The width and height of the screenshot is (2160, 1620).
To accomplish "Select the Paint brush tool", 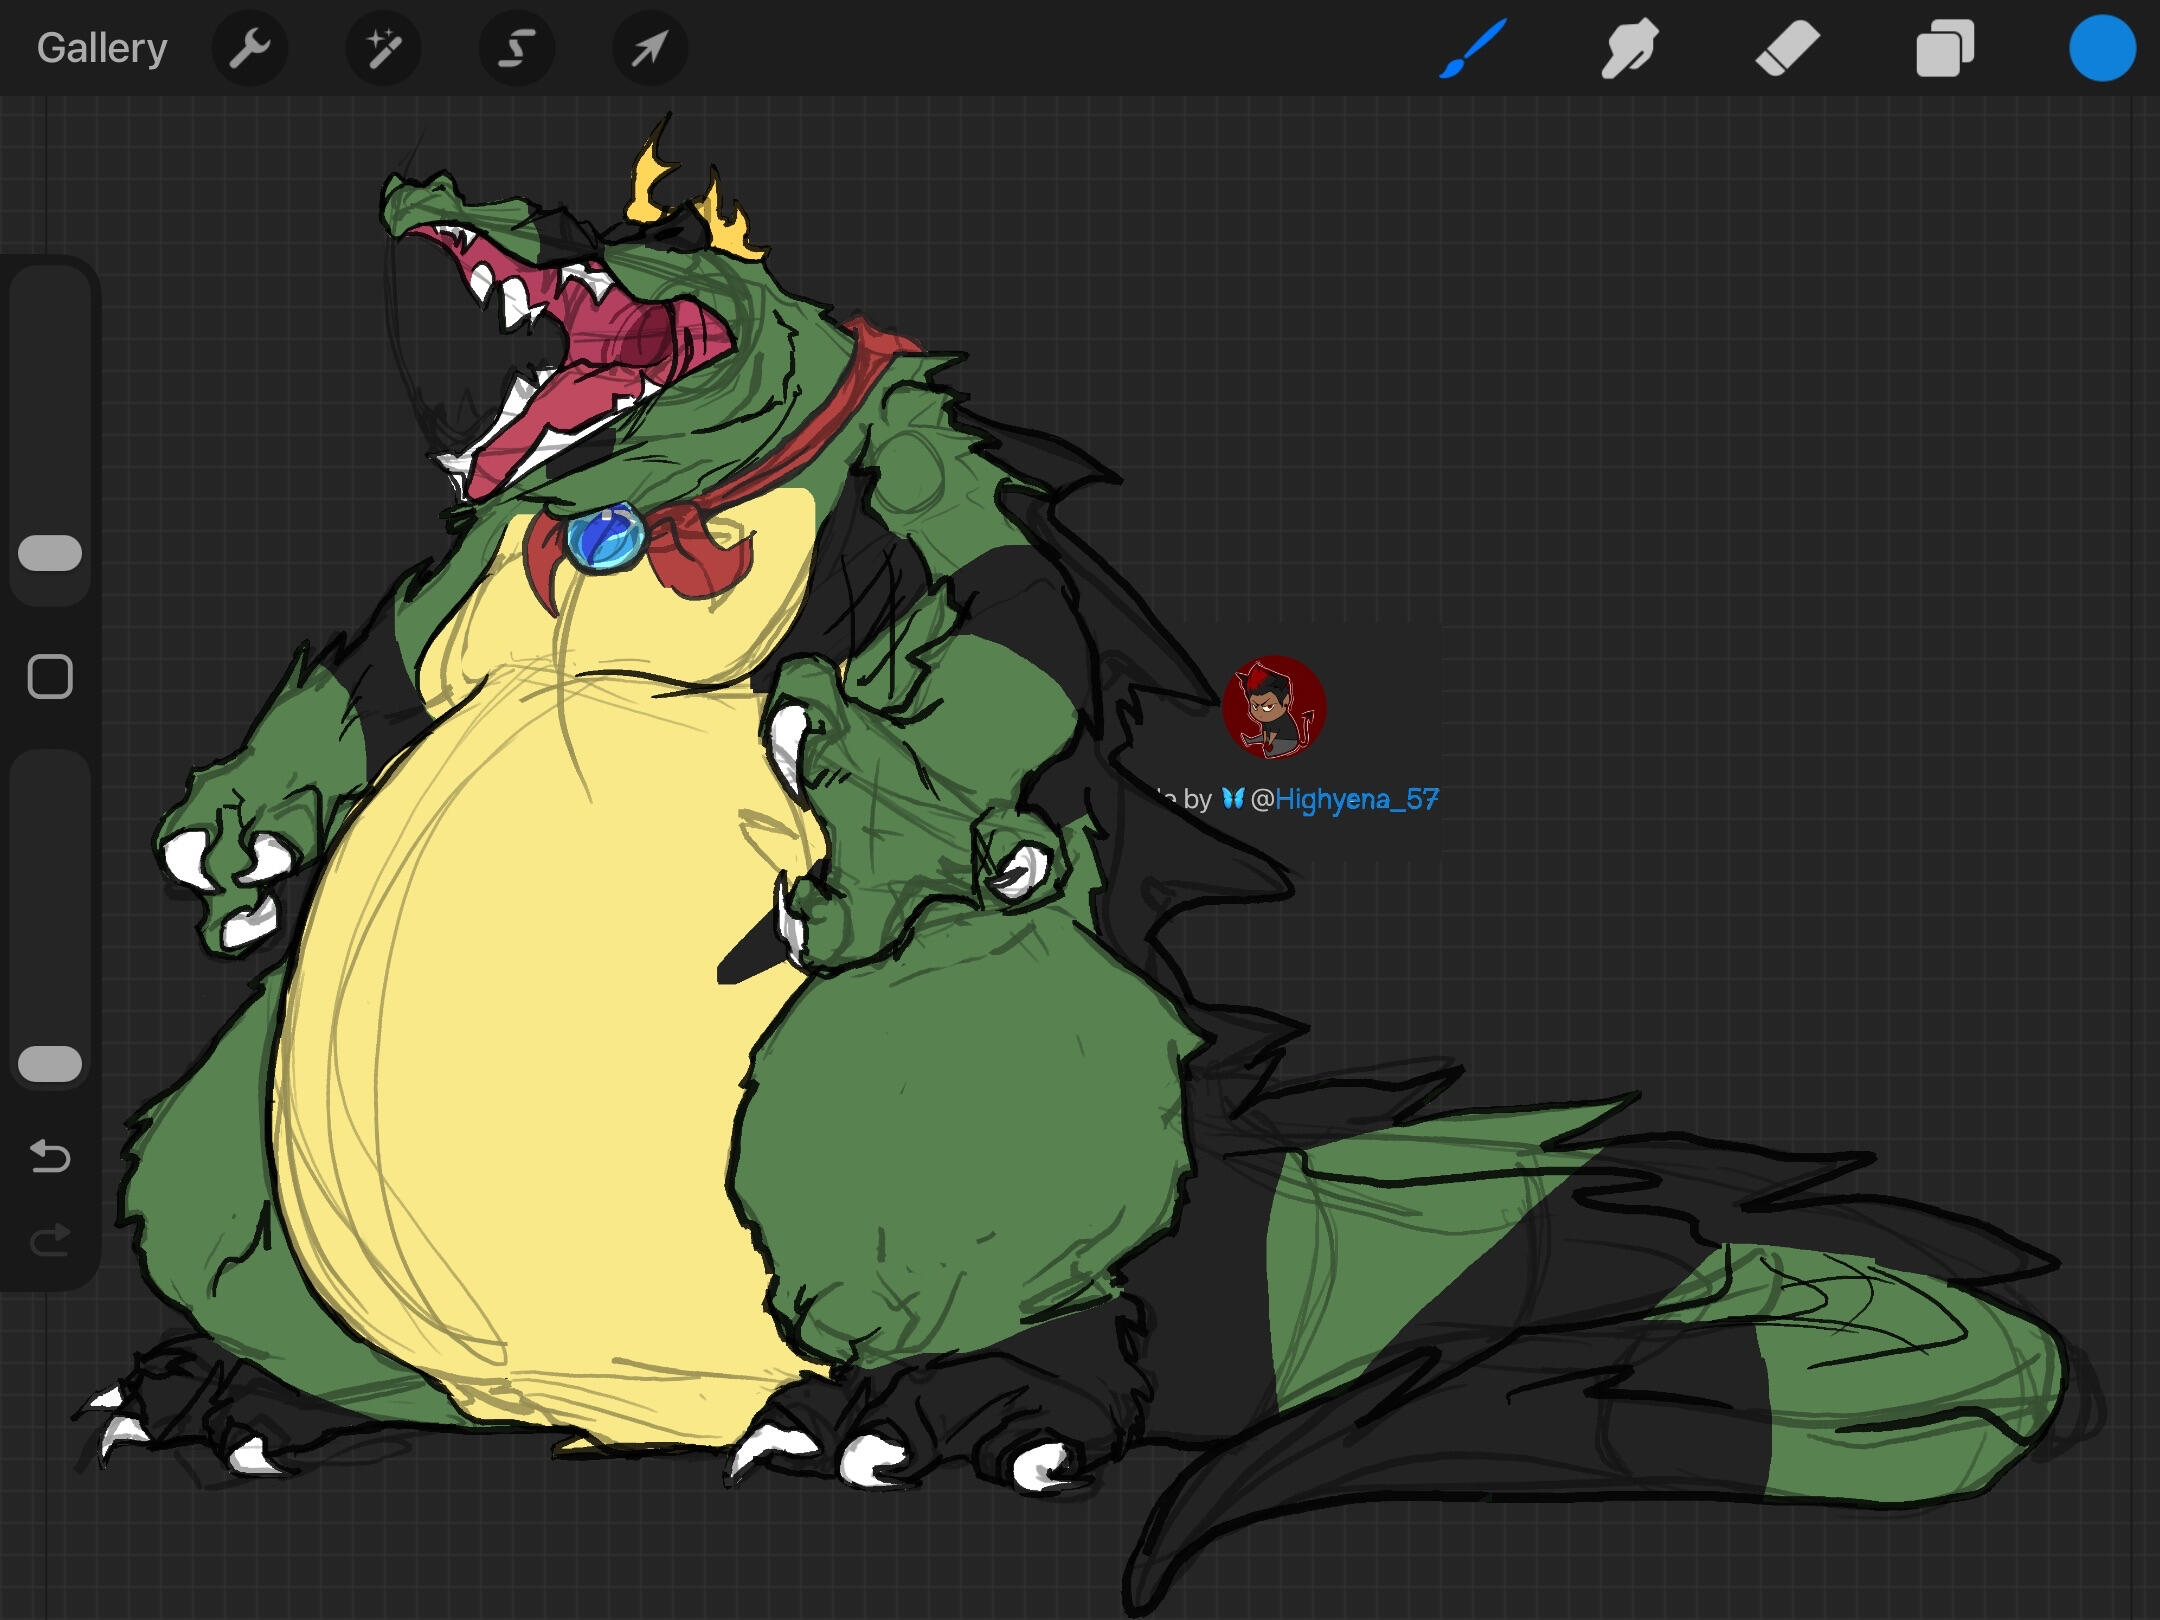I will [x=1473, y=48].
